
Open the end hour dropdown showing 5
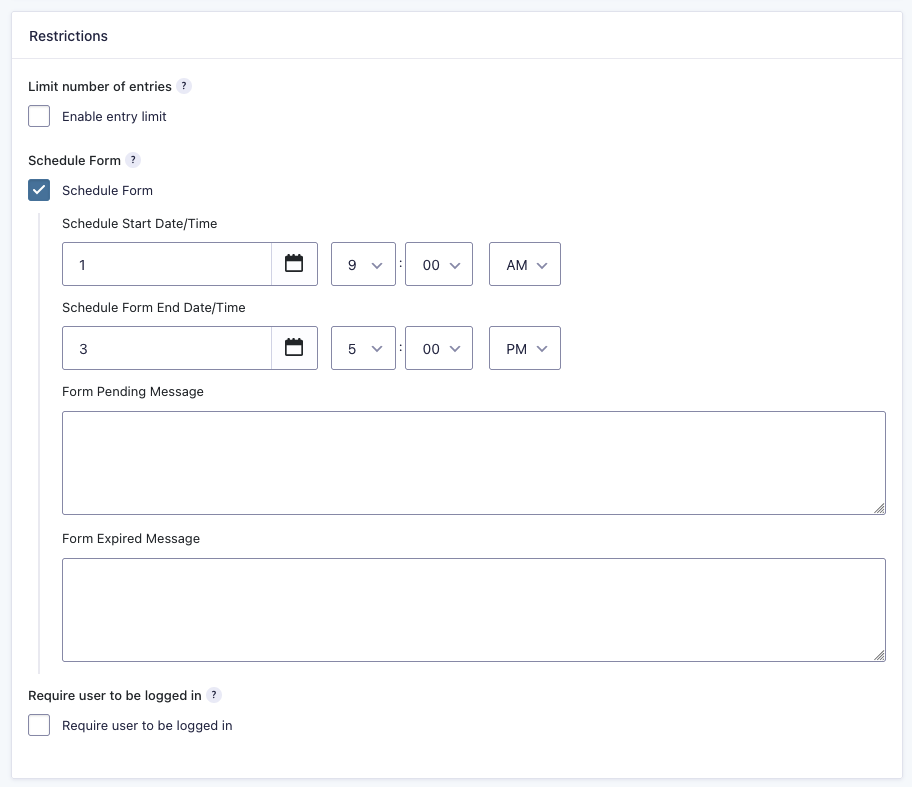tap(363, 349)
